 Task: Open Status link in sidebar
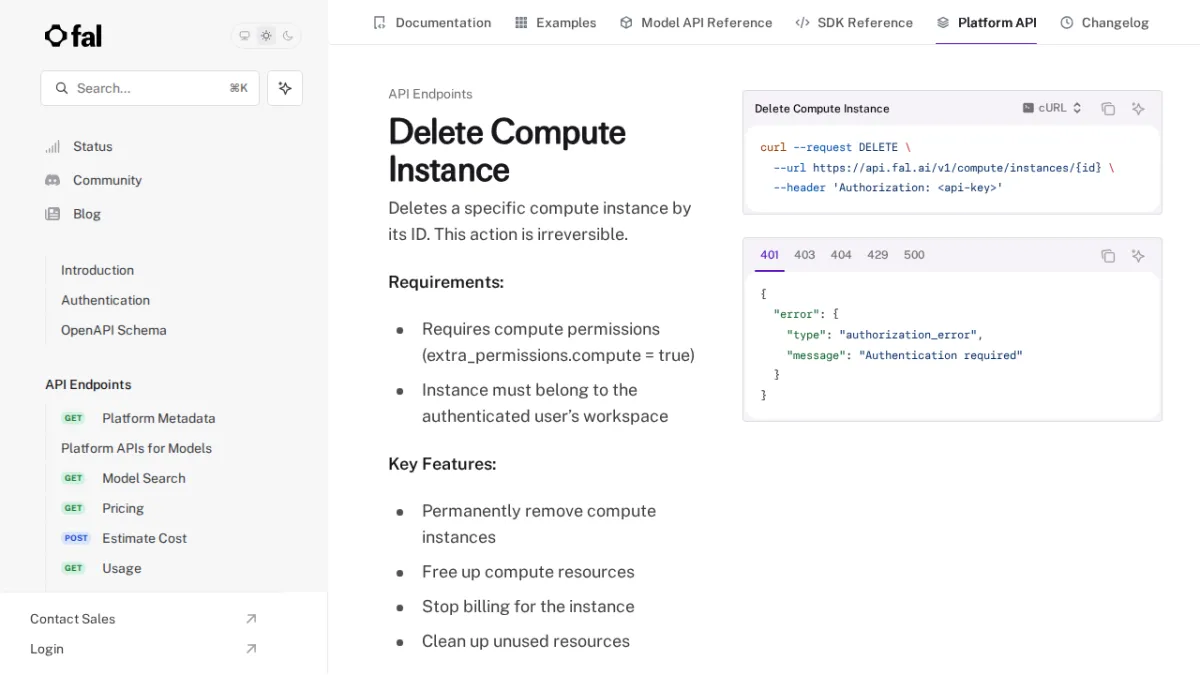(93, 146)
